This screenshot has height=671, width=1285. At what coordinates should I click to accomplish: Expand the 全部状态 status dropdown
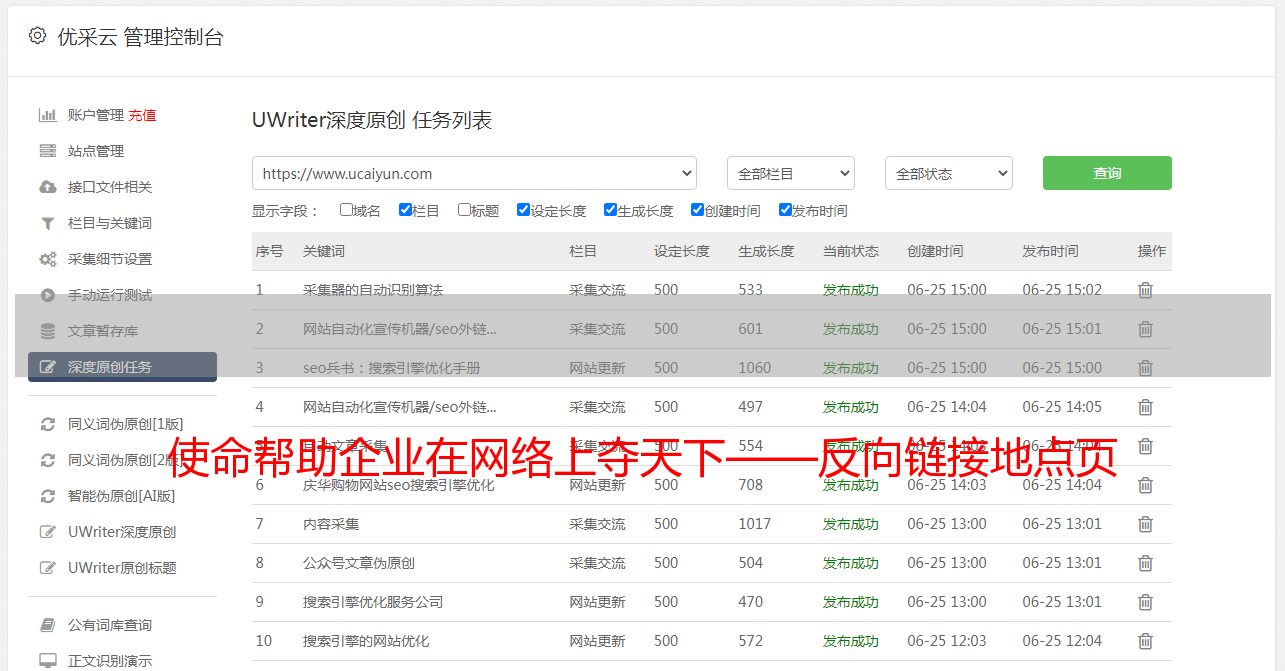[x=949, y=173]
